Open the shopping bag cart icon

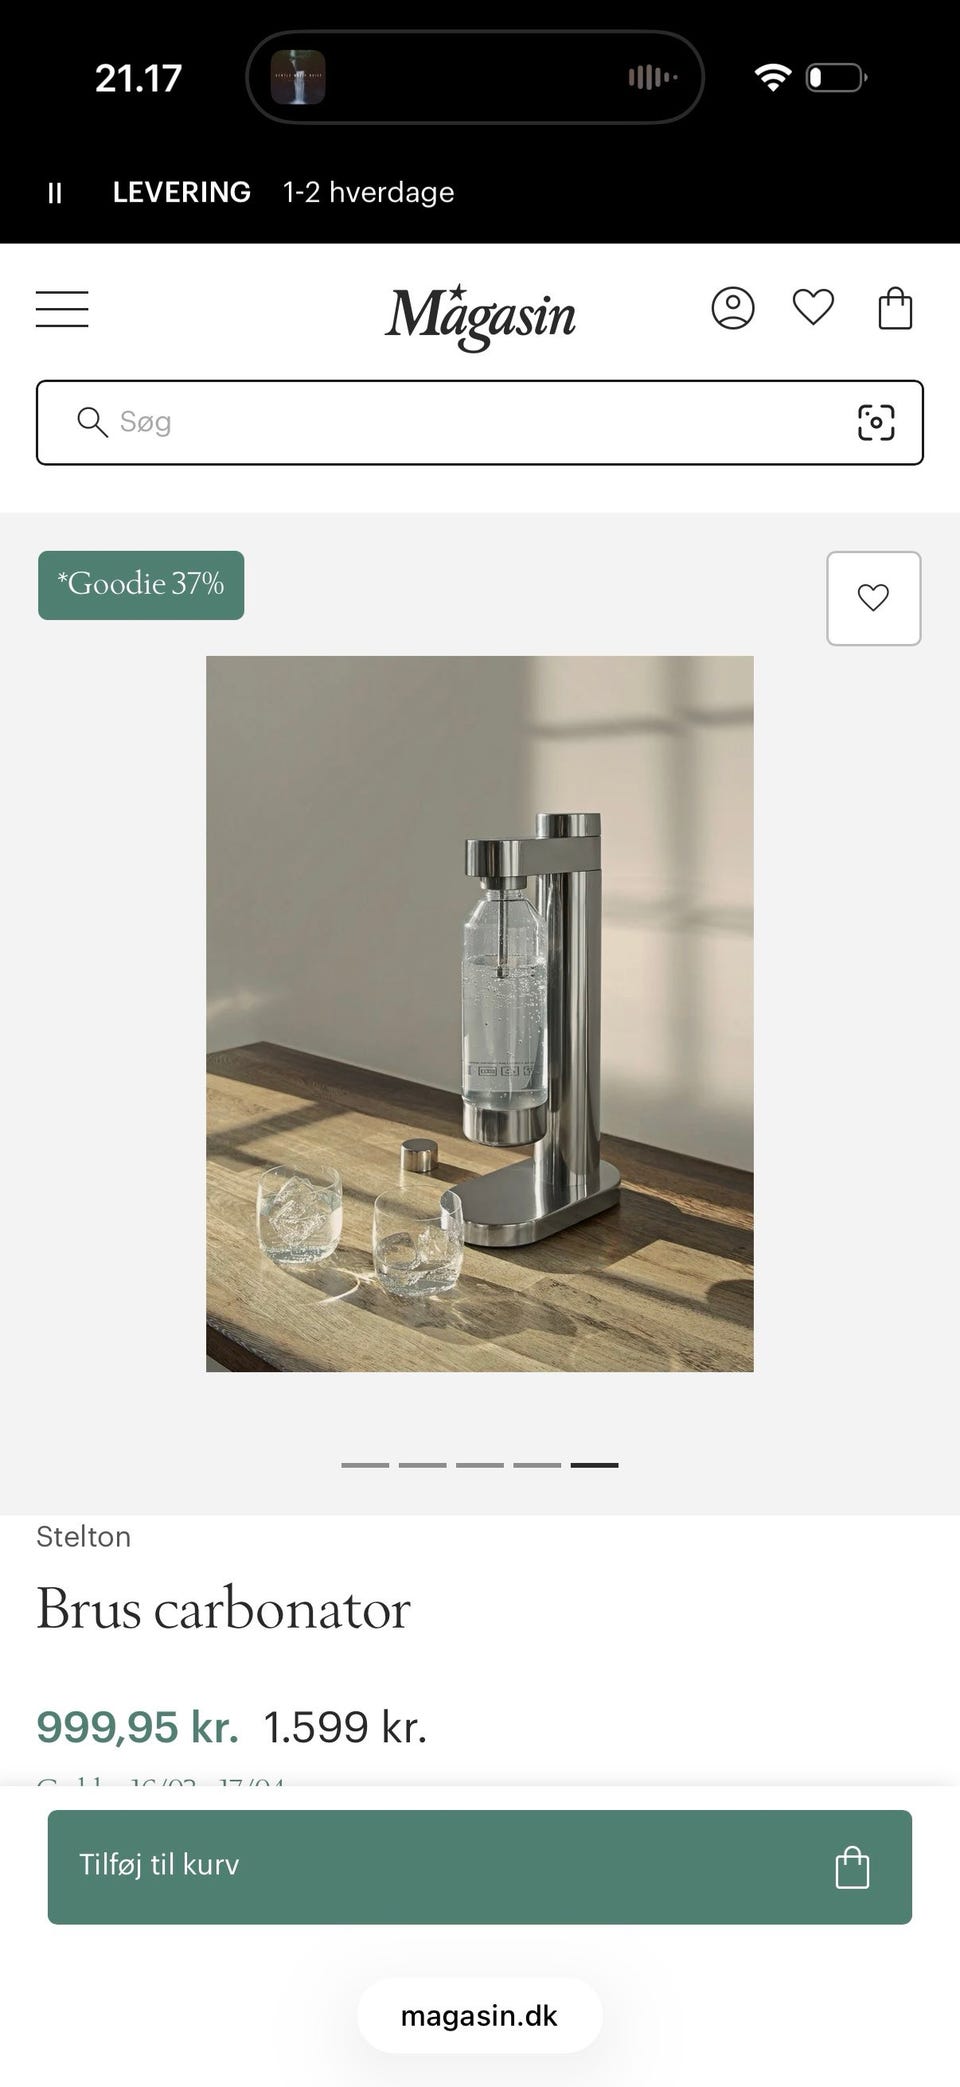click(x=895, y=308)
